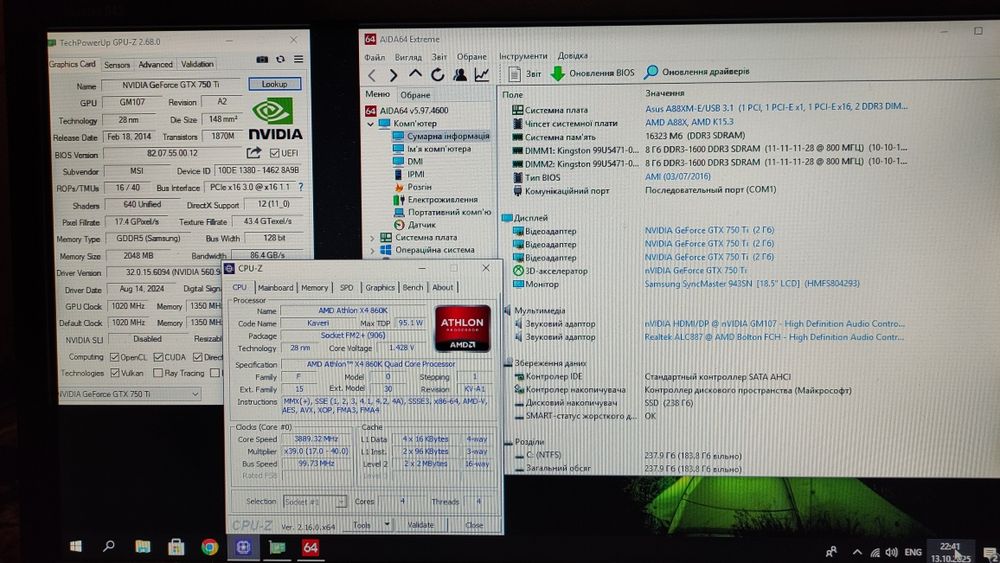Viewport: 1000px width, 563px height.
Task: Click Оновлення BIOS green arrow button
Action: (x=592, y=73)
